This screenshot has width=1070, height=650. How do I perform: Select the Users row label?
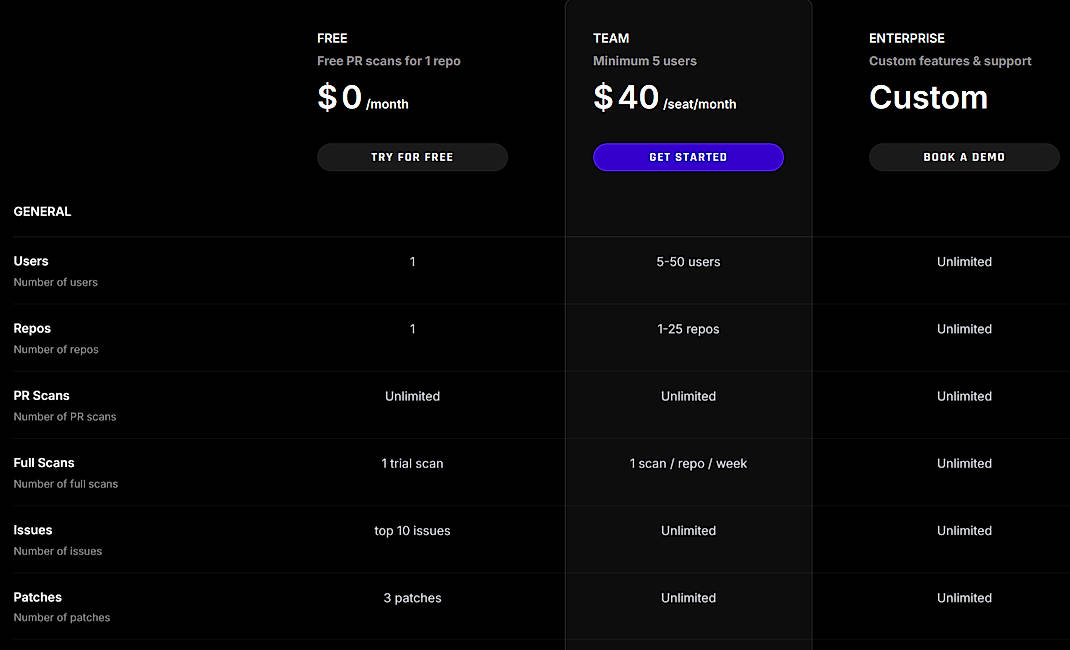pos(30,261)
